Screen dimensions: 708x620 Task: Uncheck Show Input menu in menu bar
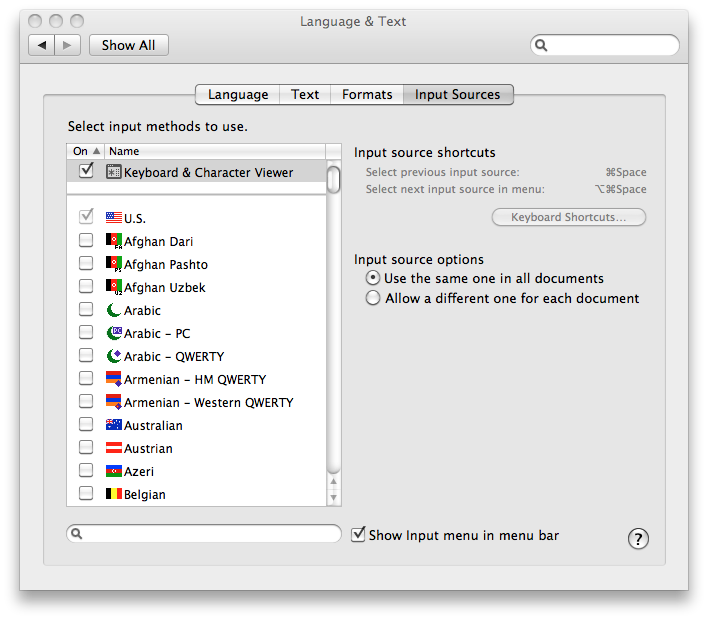359,535
